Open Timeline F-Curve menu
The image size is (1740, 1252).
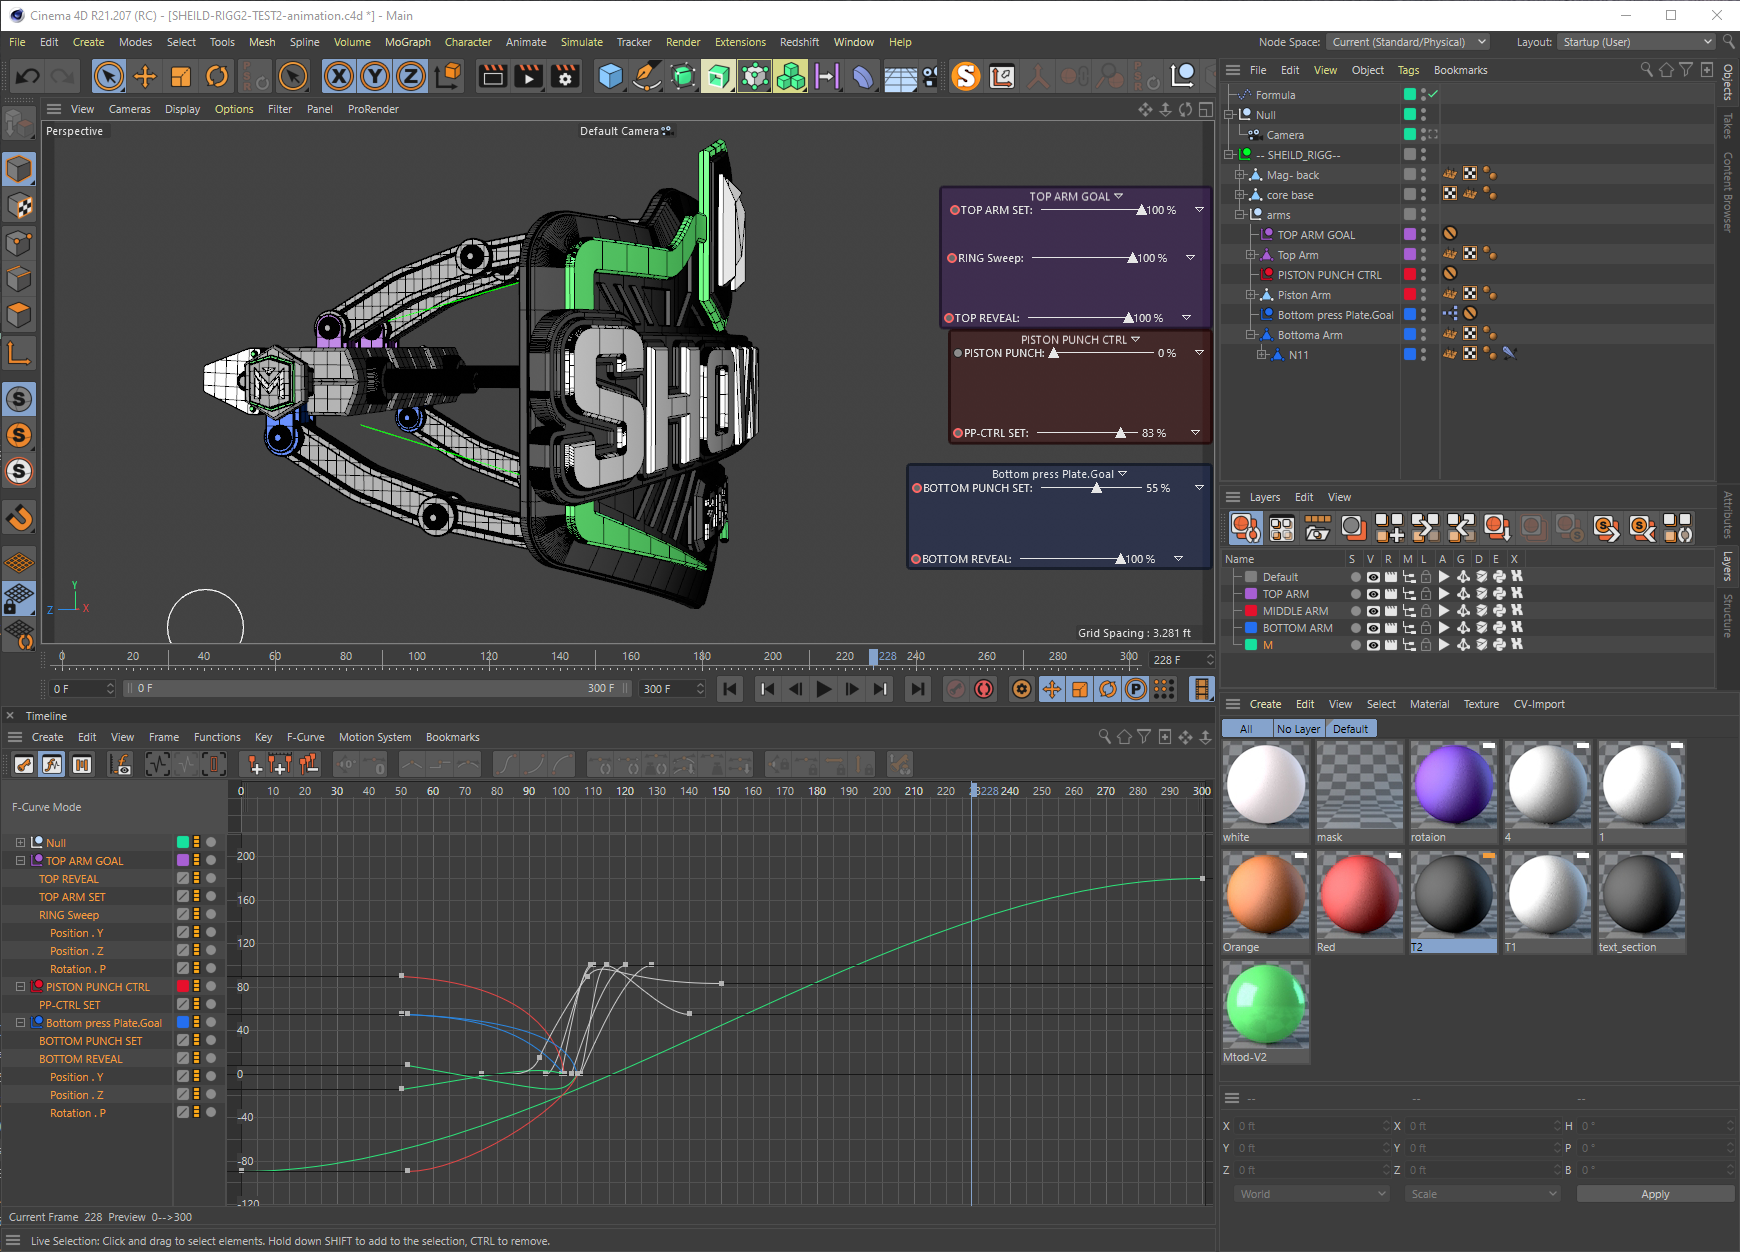pos(305,737)
